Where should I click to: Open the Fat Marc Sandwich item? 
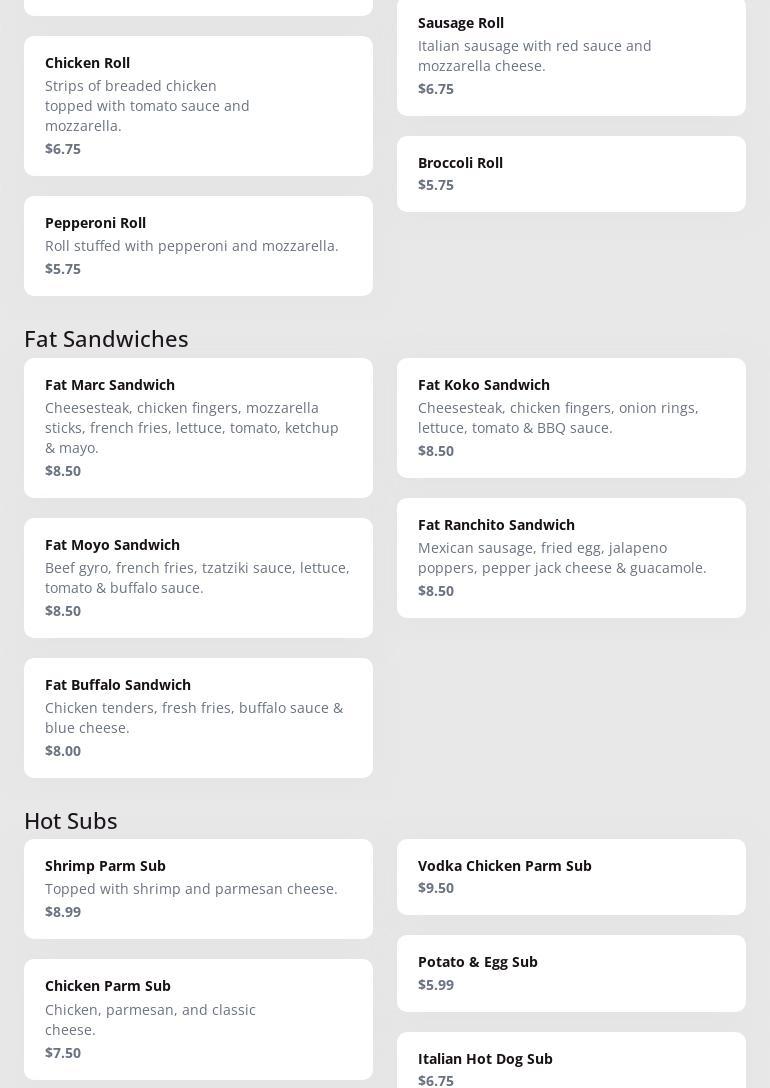click(x=198, y=427)
